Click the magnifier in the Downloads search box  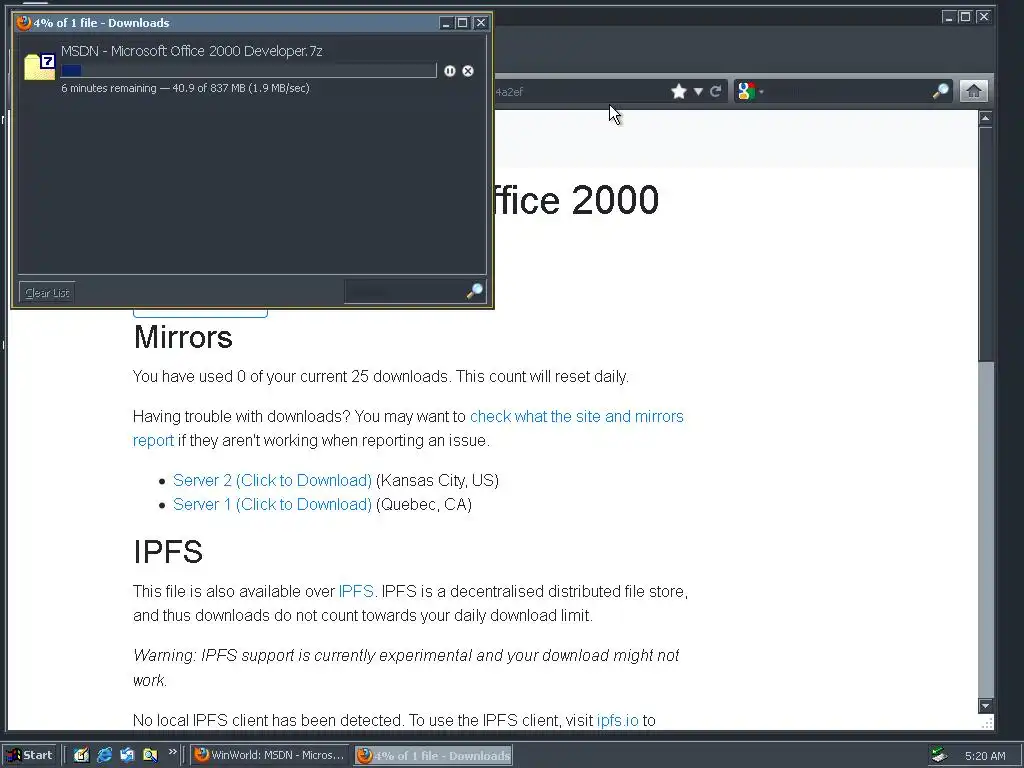[475, 291]
